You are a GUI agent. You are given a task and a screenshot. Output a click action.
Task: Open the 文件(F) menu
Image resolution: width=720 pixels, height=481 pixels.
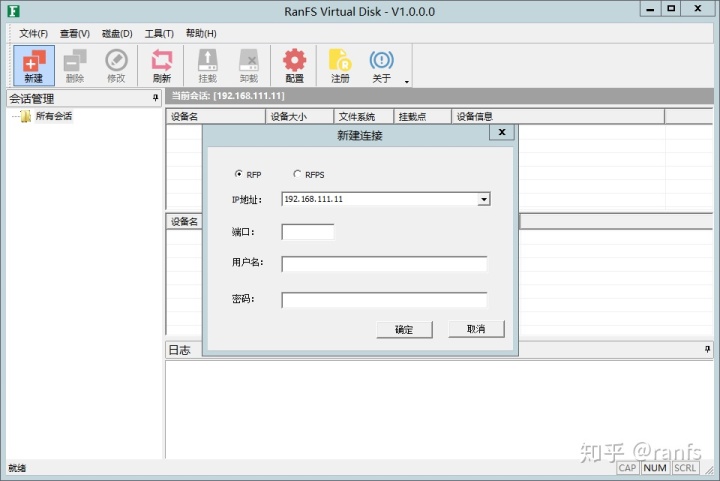(x=33, y=34)
